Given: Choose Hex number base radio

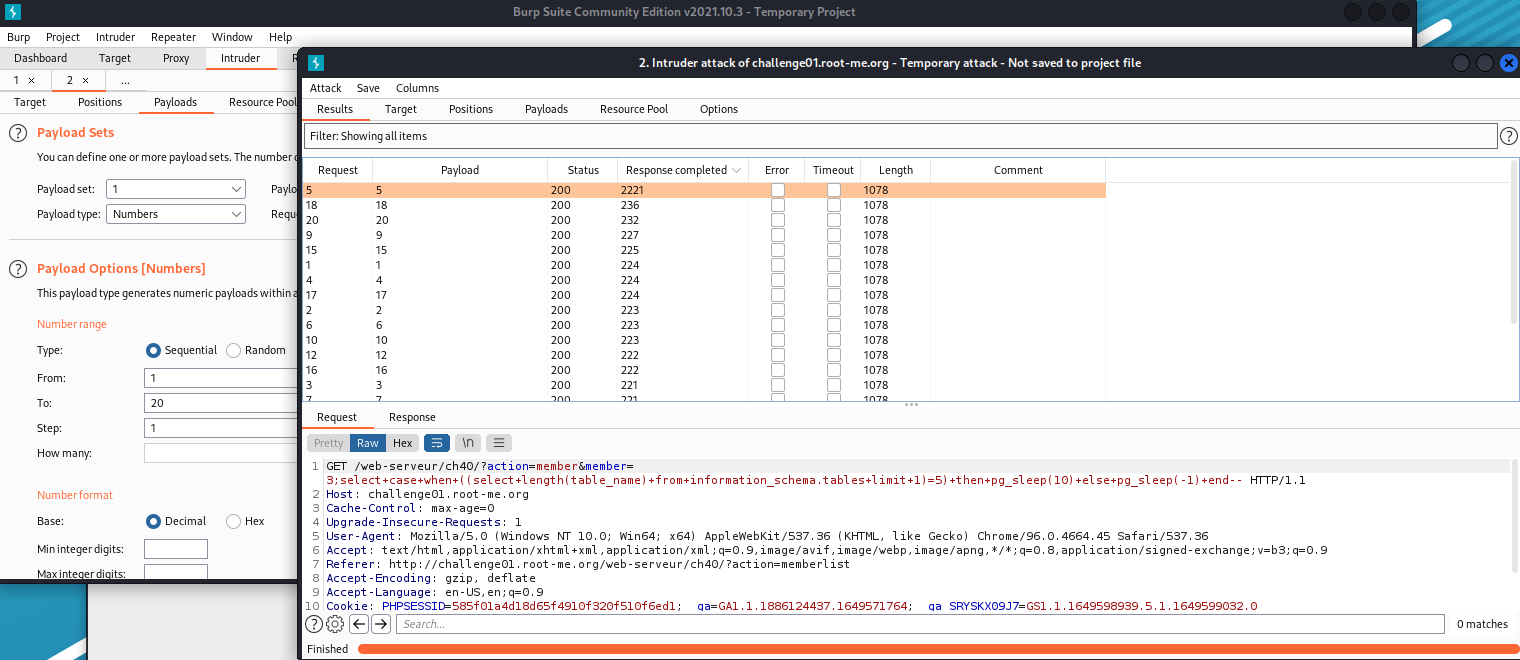Looking at the screenshot, I should (x=233, y=522).
